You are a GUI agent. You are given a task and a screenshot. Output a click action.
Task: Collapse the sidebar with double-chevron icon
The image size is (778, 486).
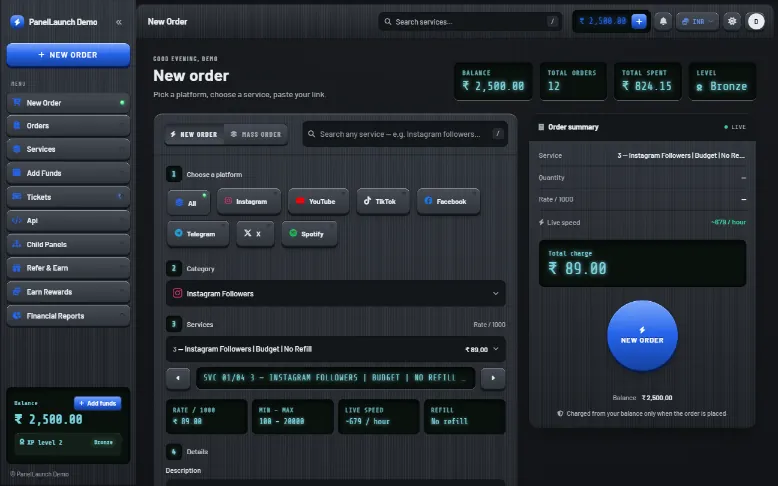pos(119,22)
